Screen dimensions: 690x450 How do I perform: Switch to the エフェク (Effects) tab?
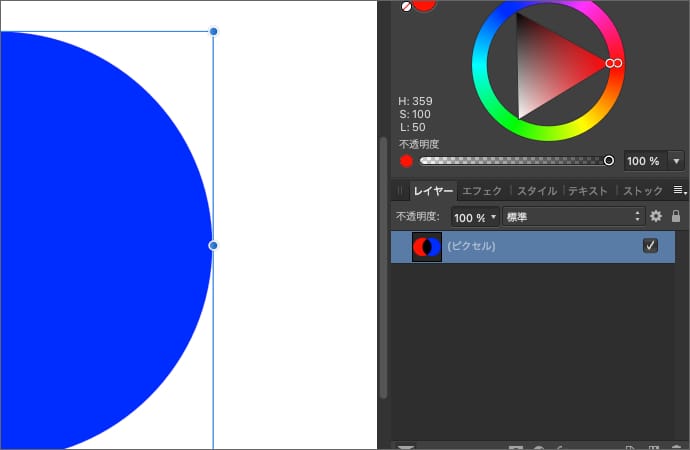[482, 191]
